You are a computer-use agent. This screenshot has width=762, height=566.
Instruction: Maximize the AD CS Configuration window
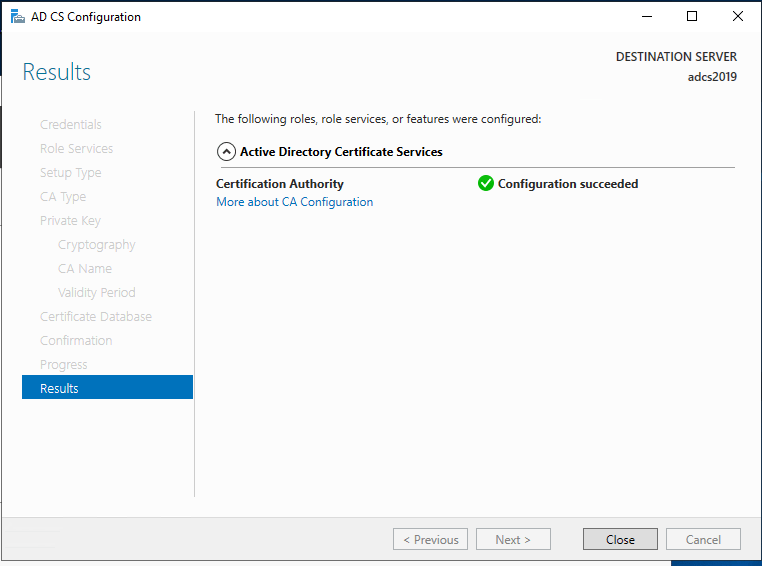click(x=692, y=16)
